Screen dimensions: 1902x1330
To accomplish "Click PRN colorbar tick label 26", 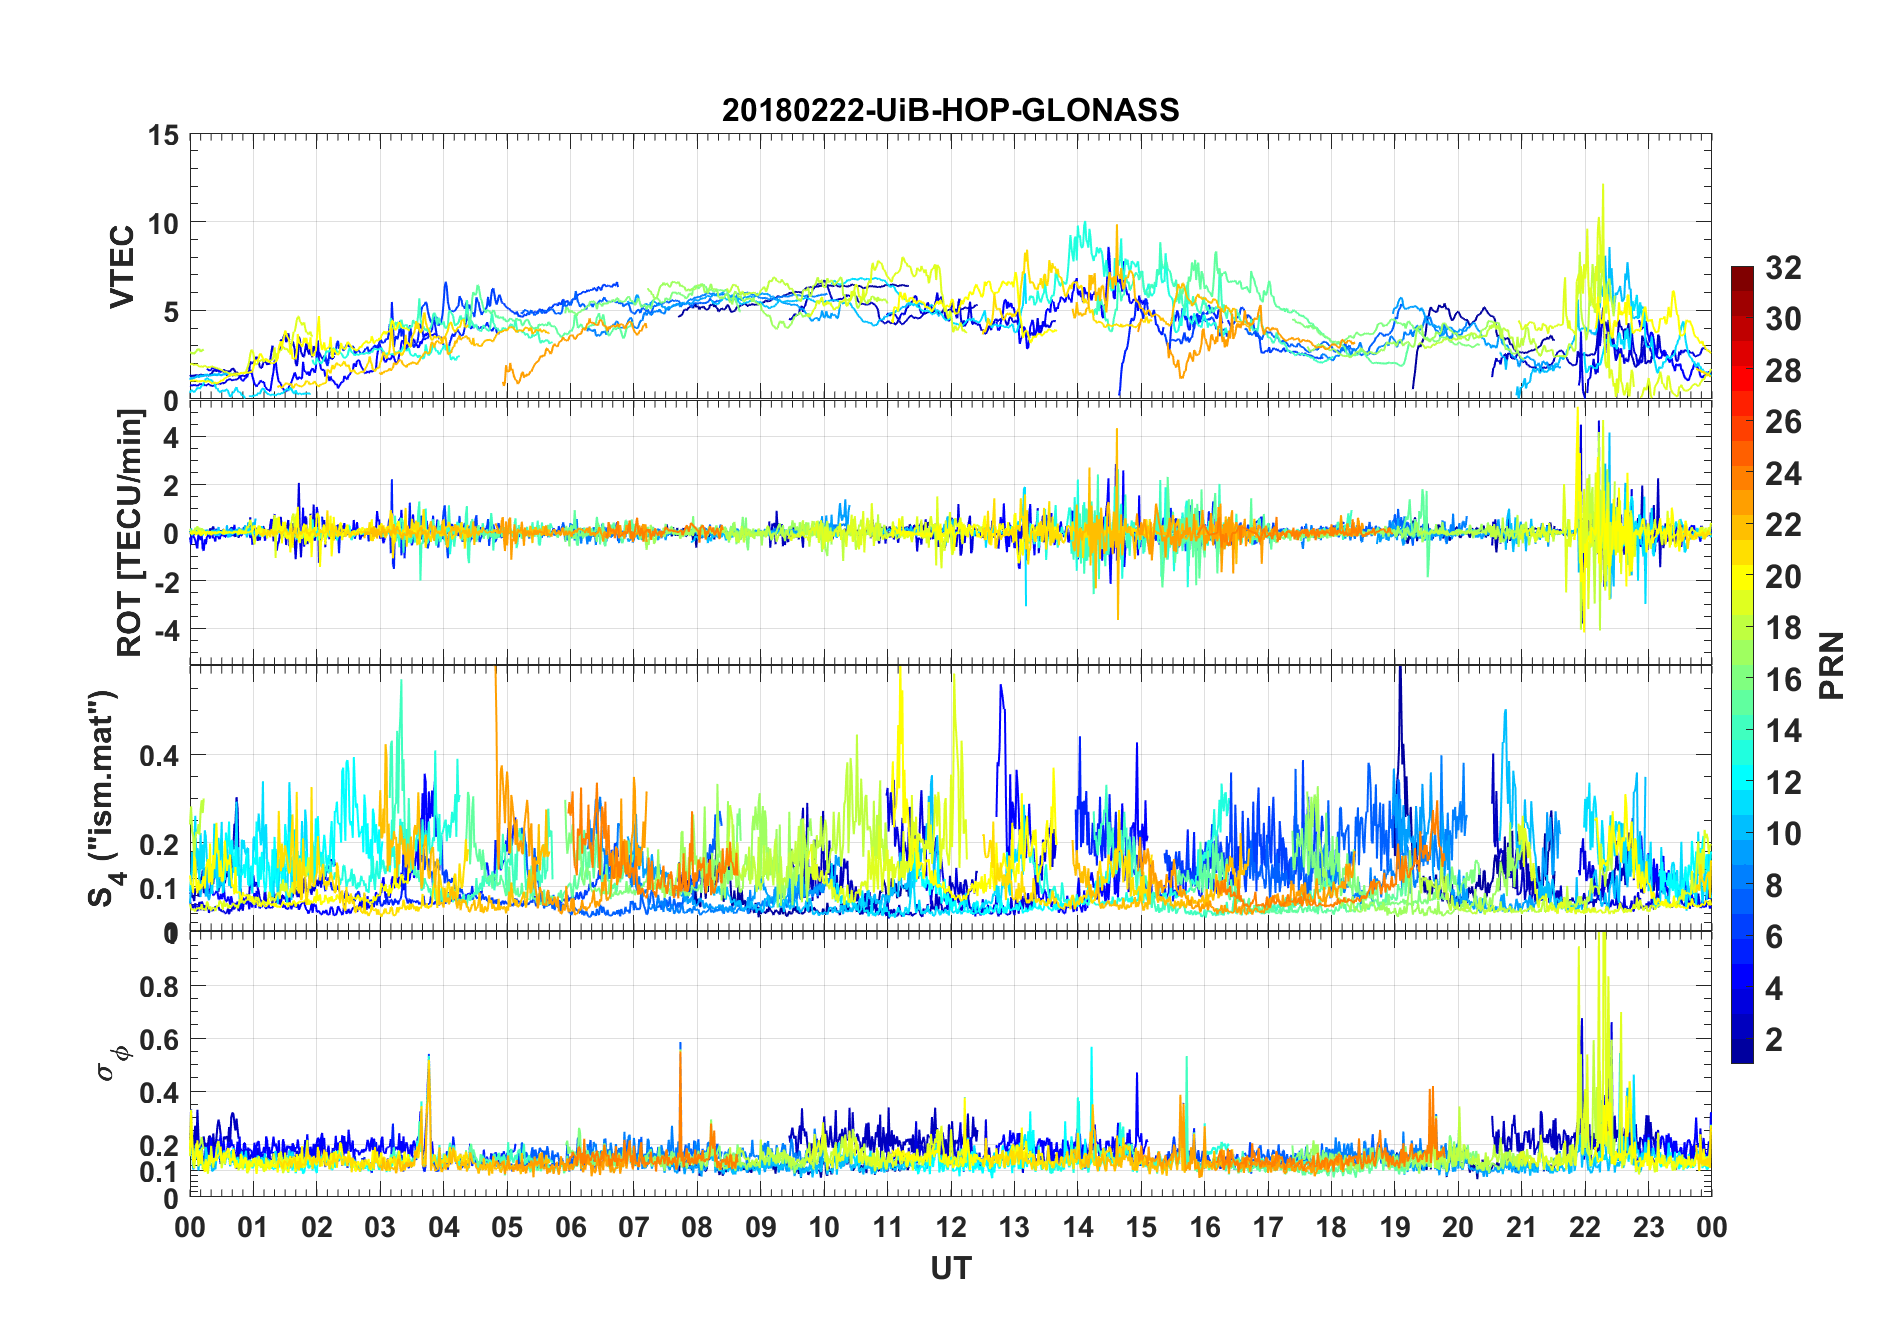I will click(1784, 422).
